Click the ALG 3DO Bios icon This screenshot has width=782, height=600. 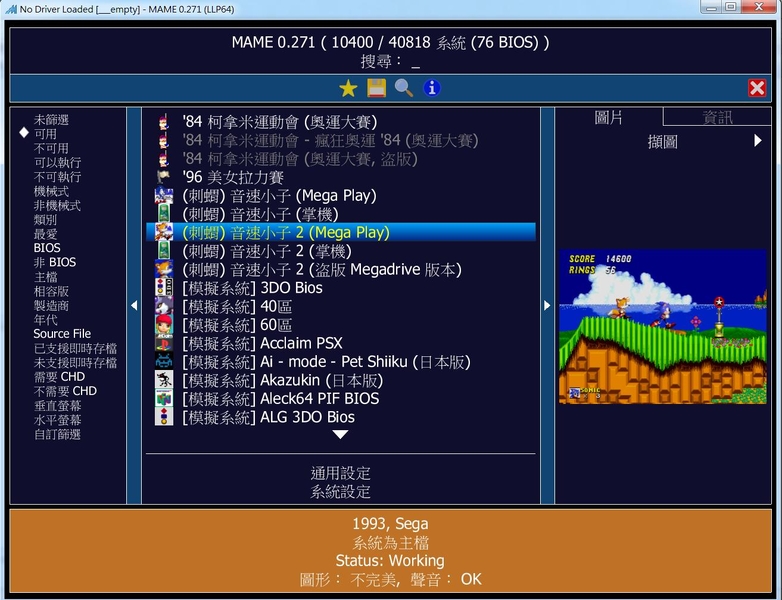point(164,417)
